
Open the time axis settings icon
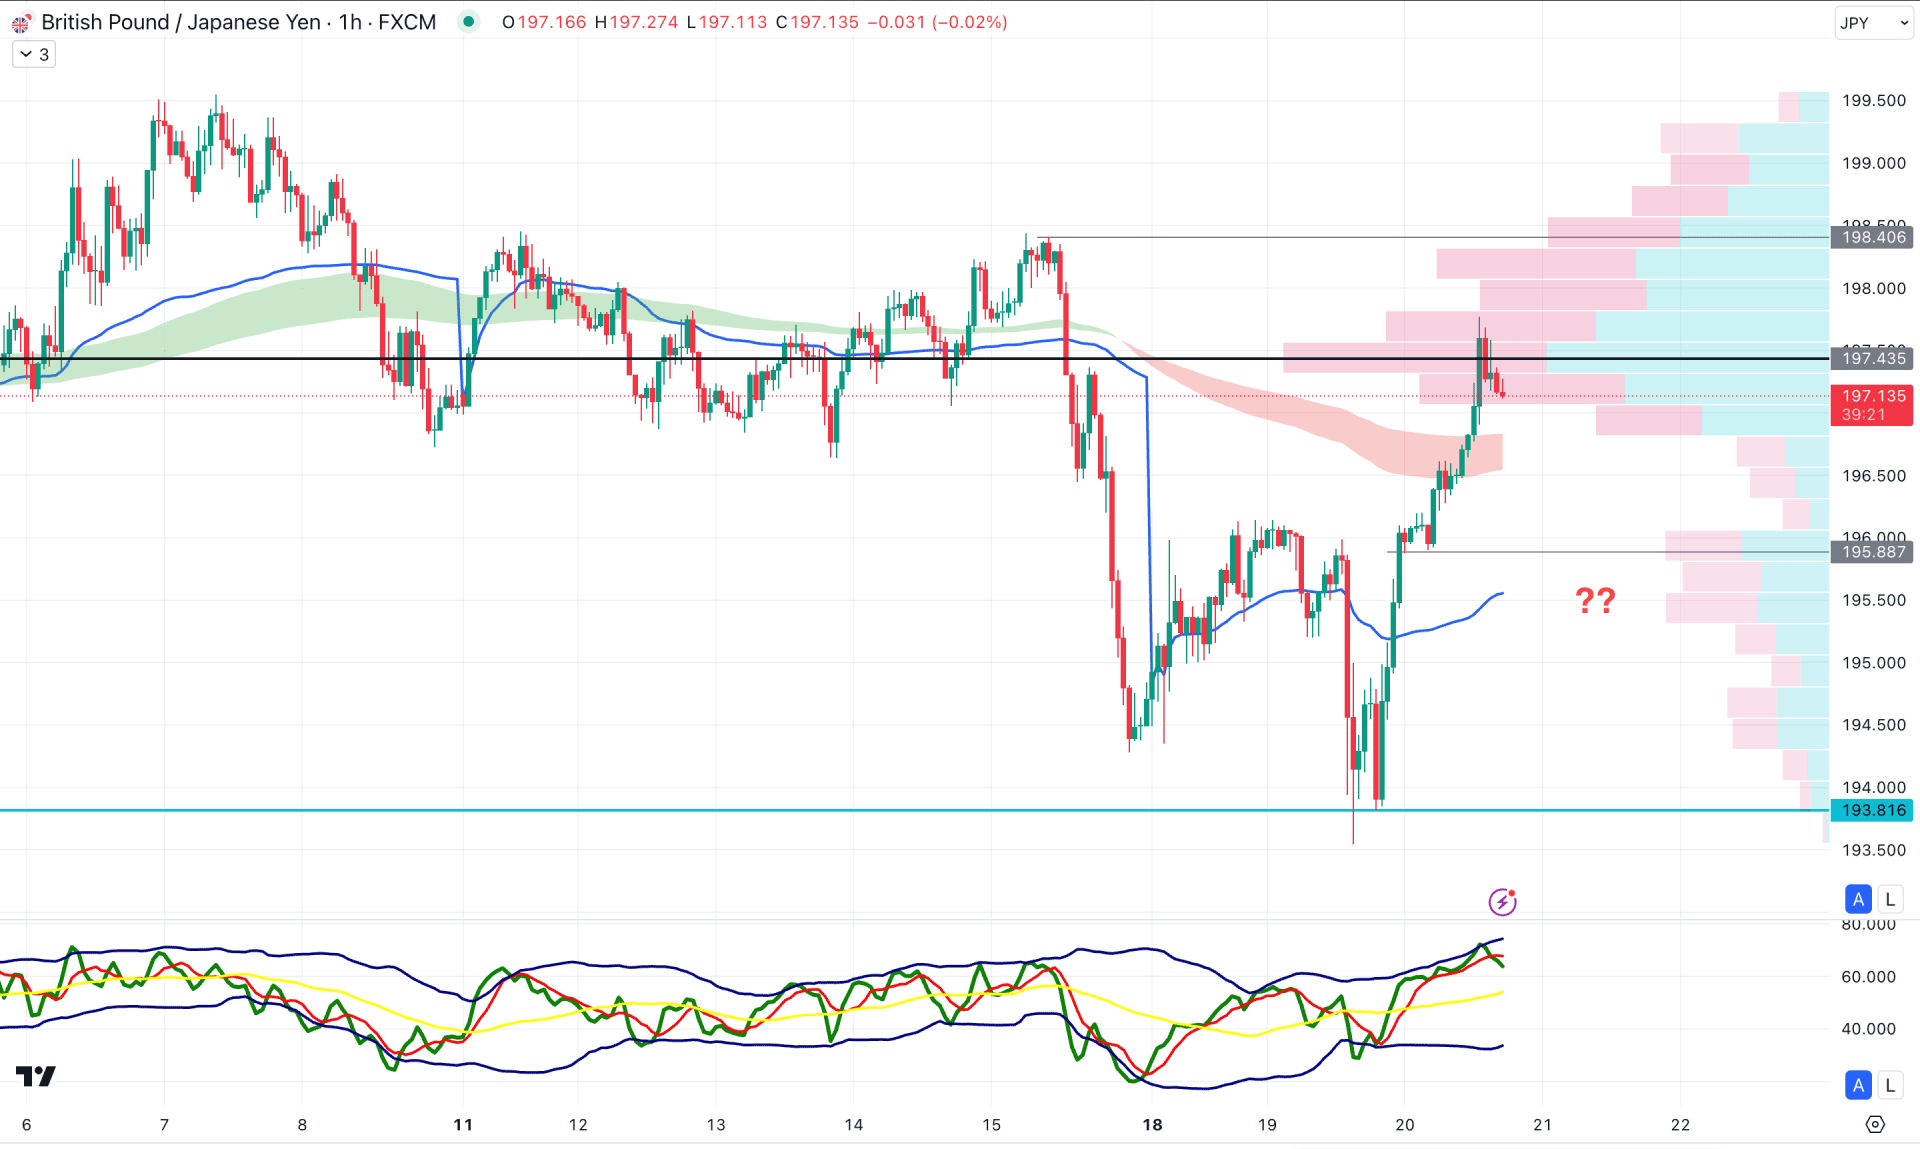(x=1875, y=1124)
